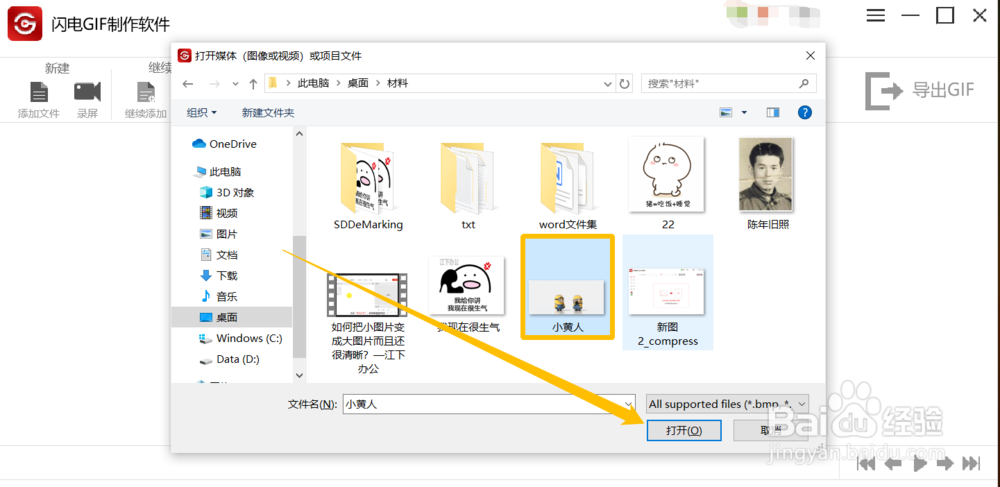Screen dimensions: 1000x487
Task: Select 文档 in the navigation pane
Action: tap(218, 255)
